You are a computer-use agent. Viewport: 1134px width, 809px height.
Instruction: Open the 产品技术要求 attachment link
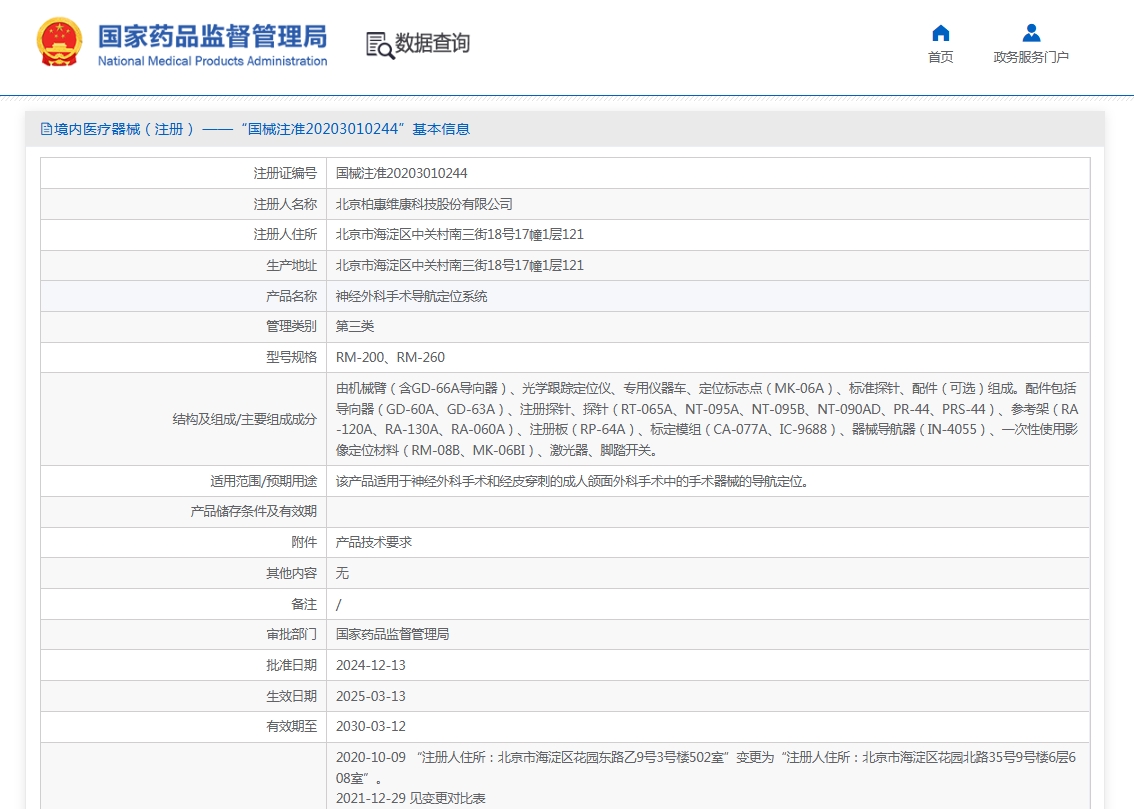374,542
